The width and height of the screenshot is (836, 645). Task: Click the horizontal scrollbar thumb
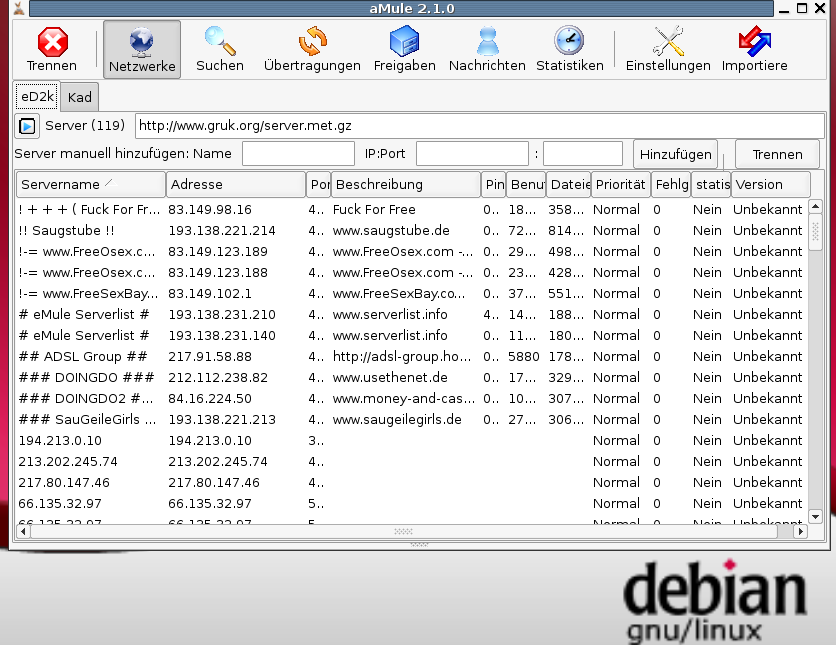click(x=404, y=531)
